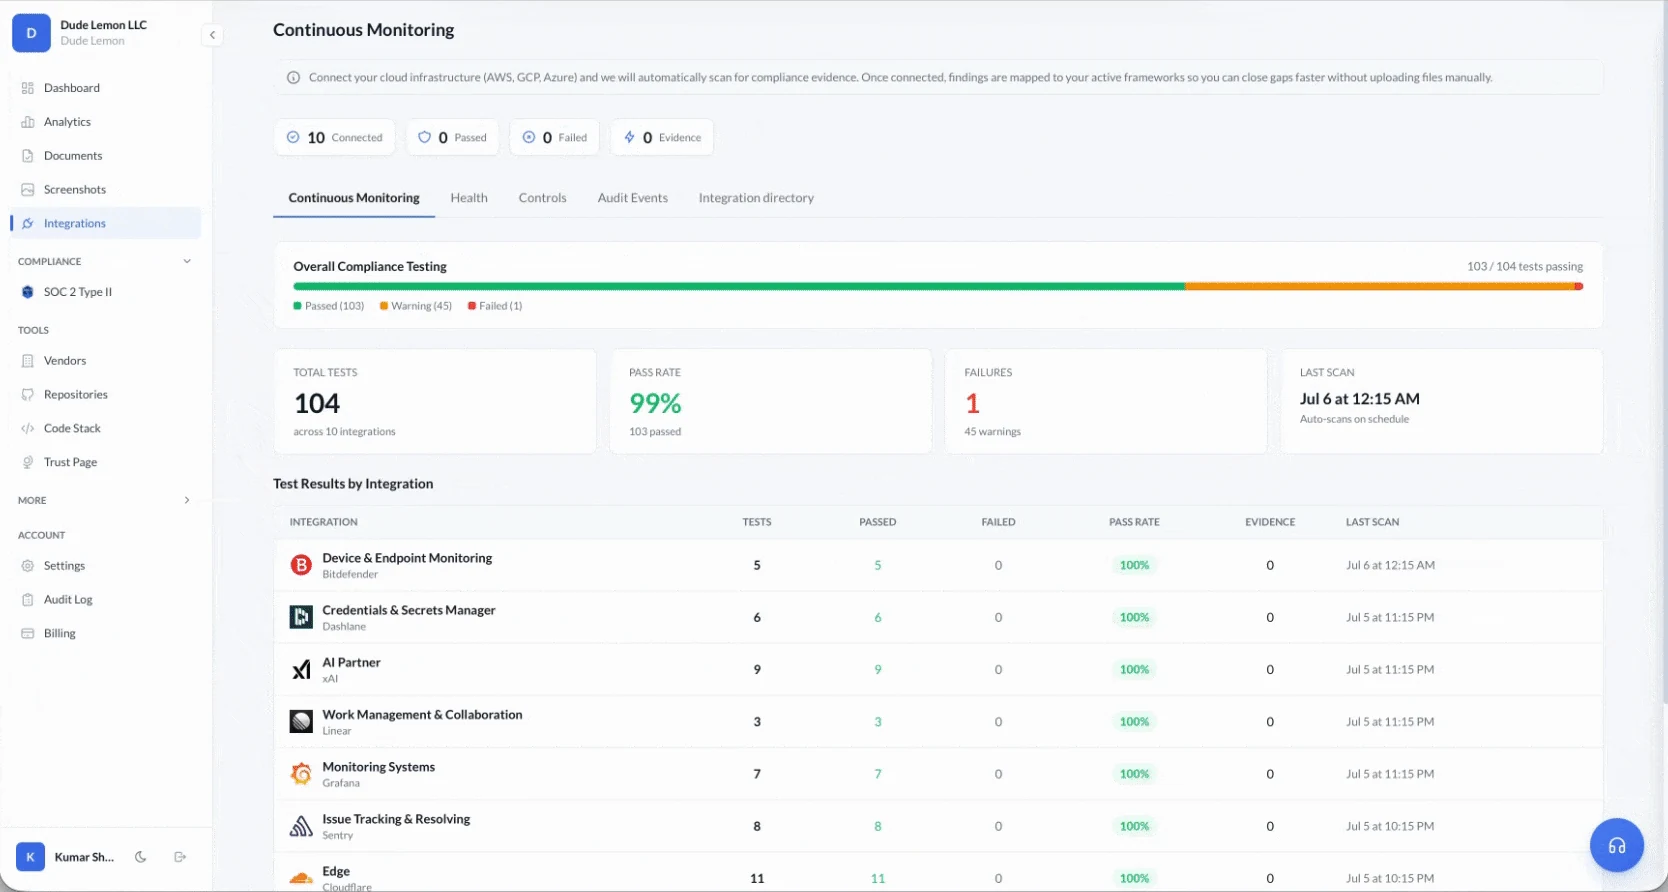This screenshot has width=1668, height=892.
Task: Click the Dude Lemon LLC workspace avatar
Action: tap(31, 33)
